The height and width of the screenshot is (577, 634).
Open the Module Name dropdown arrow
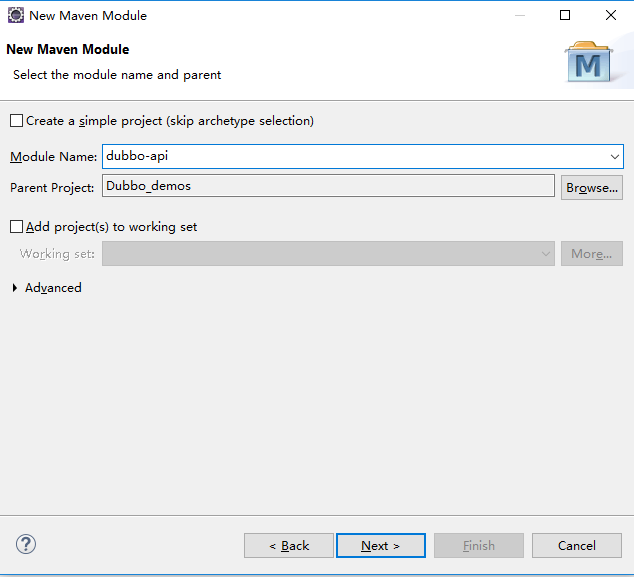615,156
